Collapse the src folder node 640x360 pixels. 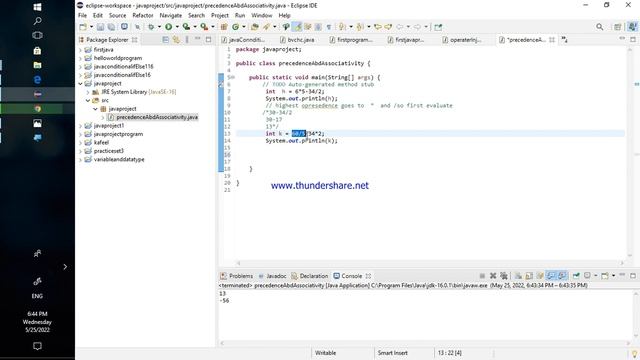[88, 100]
